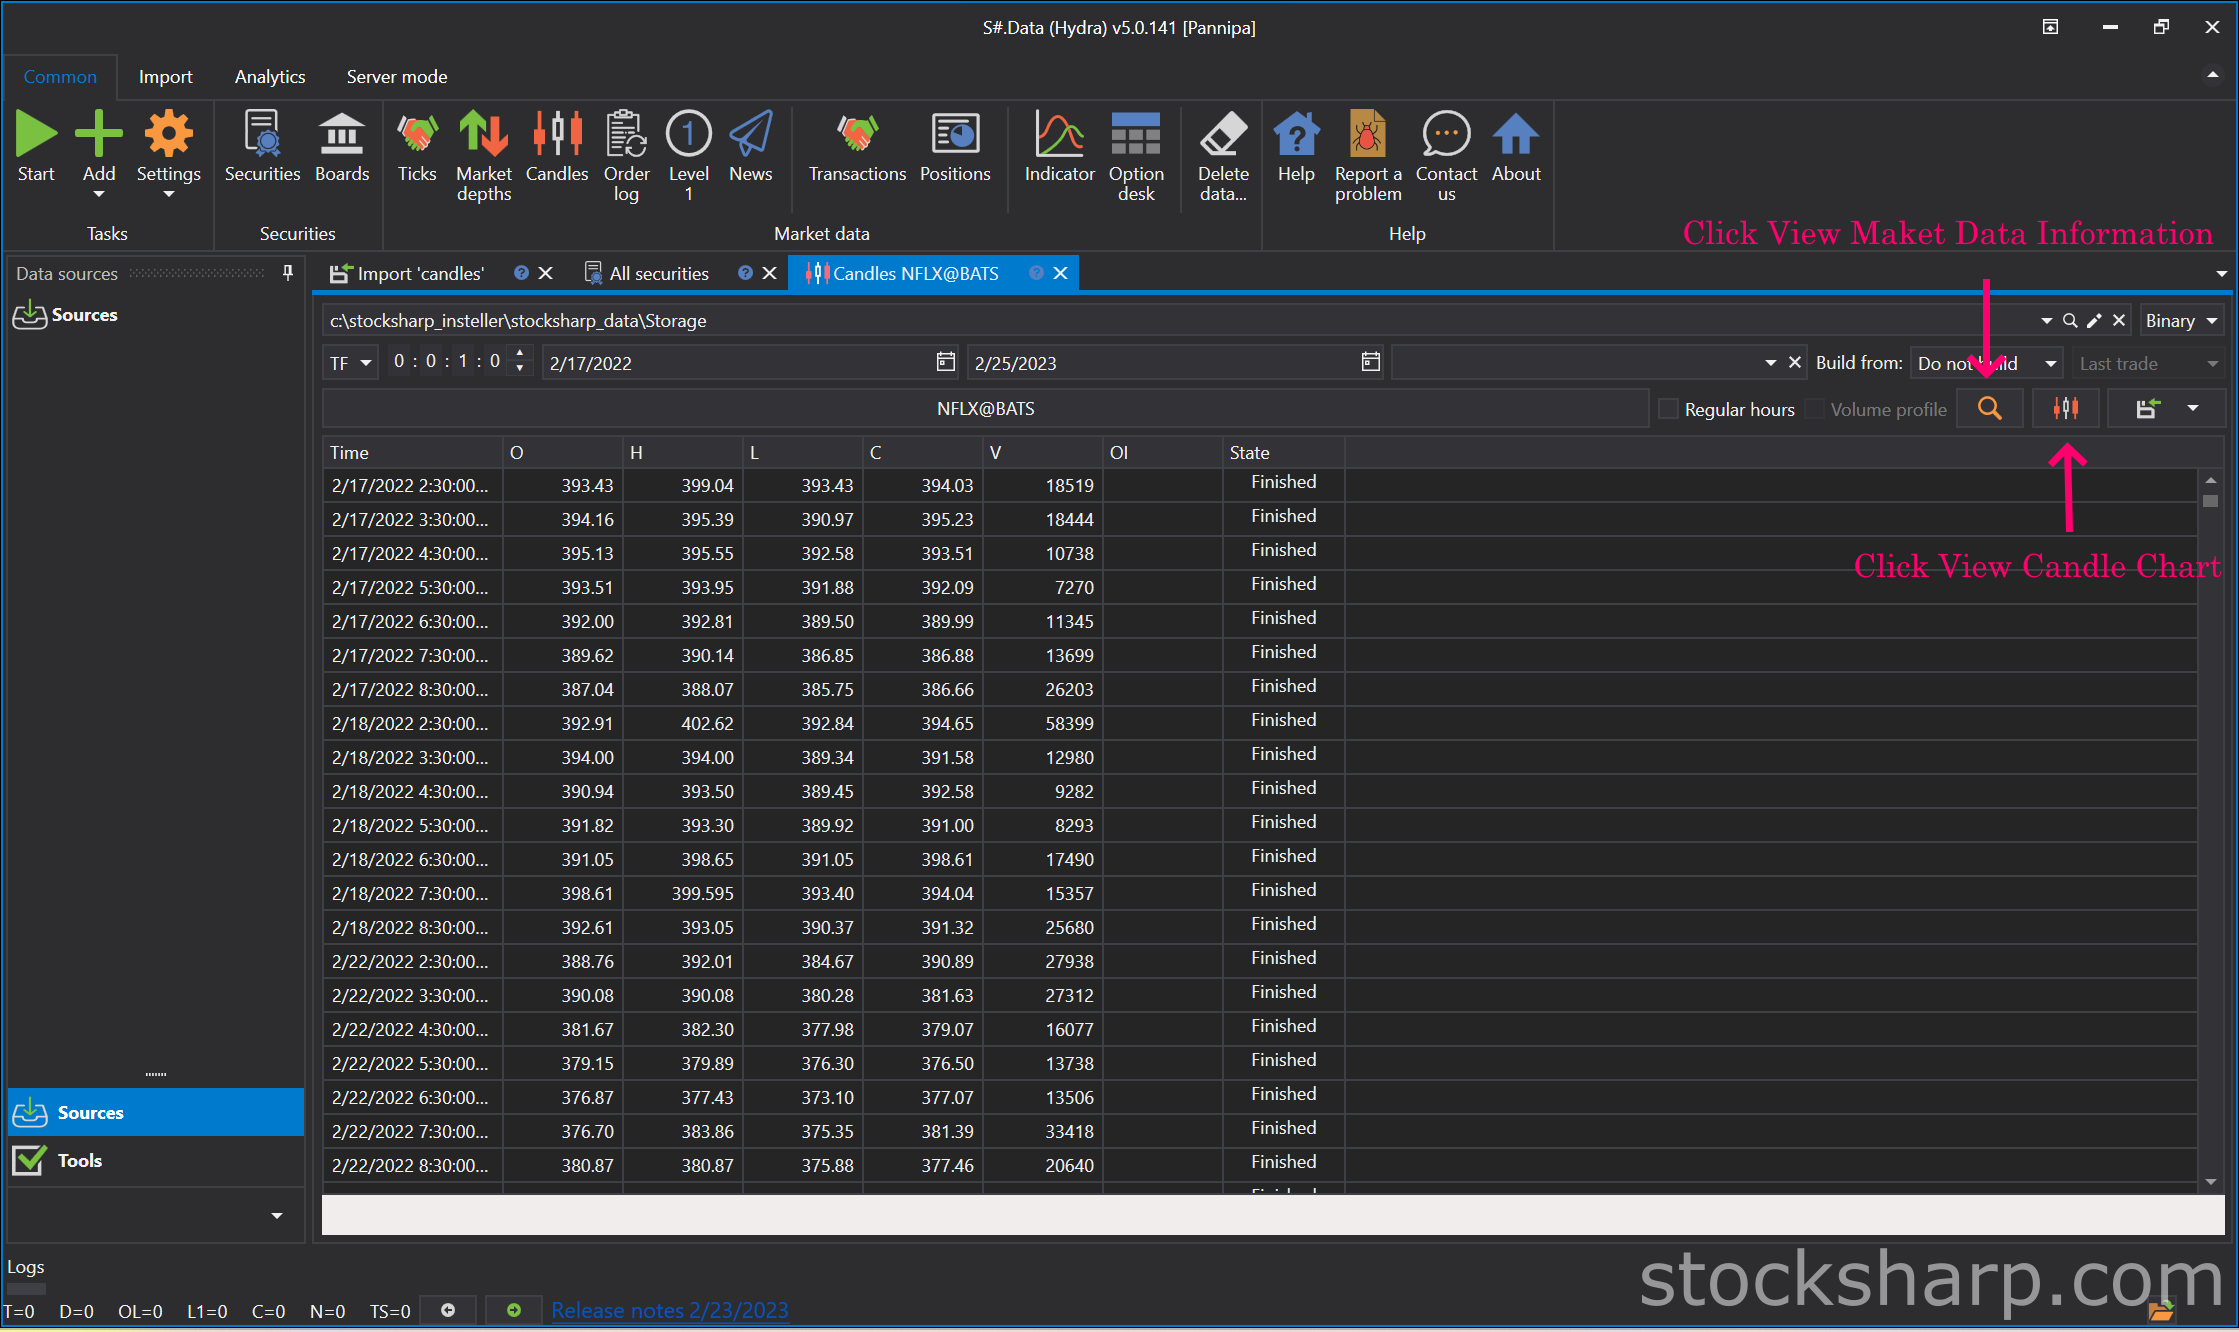Open the Last trade dropdown
Screen dimensions: 2239x1332
[2148, 363]
